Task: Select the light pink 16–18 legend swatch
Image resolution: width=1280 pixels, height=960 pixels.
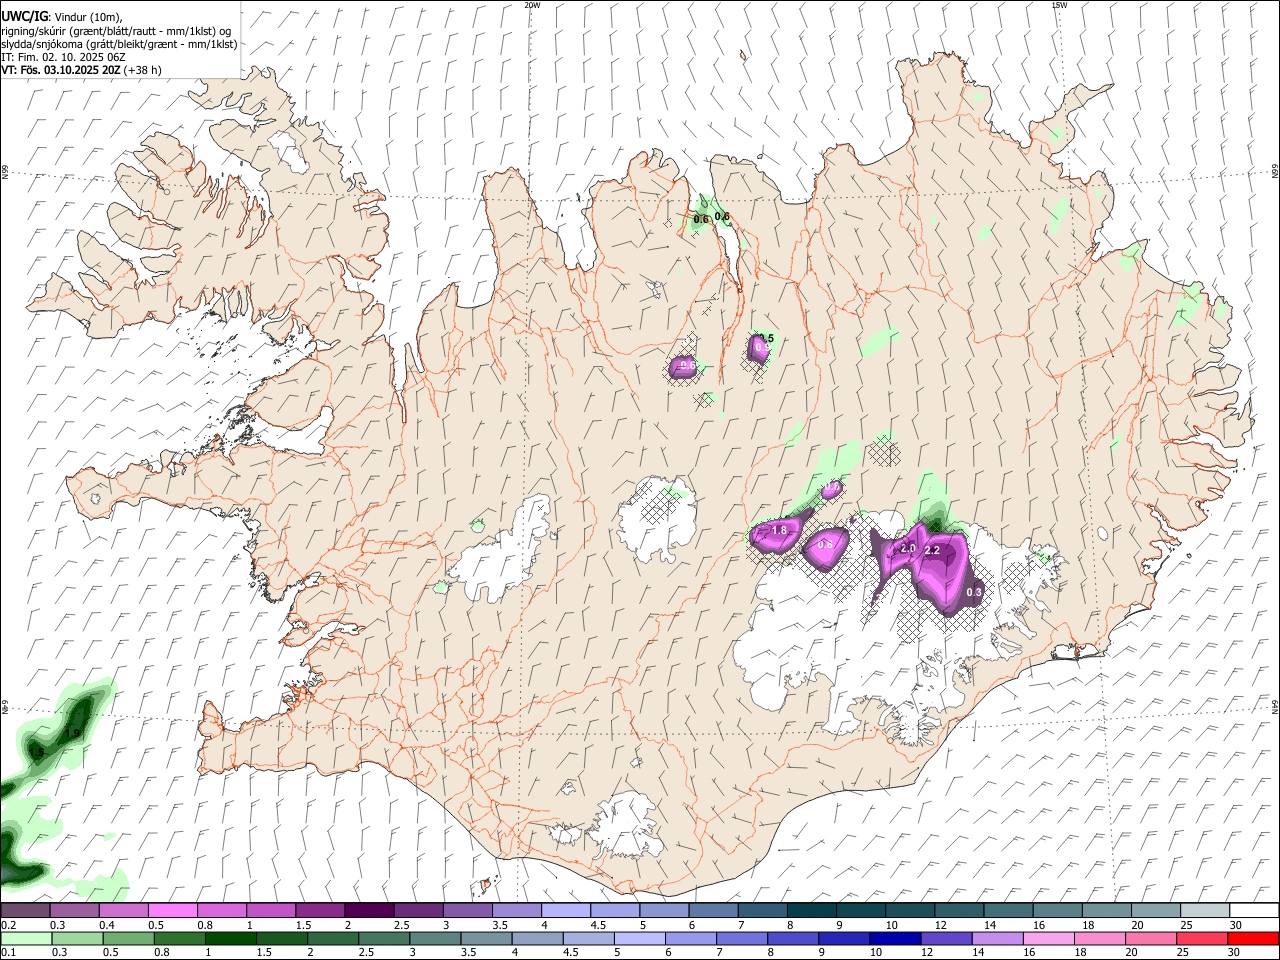Action: pos(1049,938)
